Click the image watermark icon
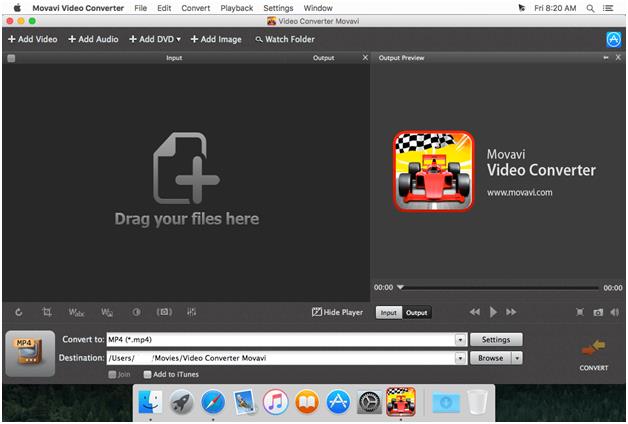 [x=107, y=312]
